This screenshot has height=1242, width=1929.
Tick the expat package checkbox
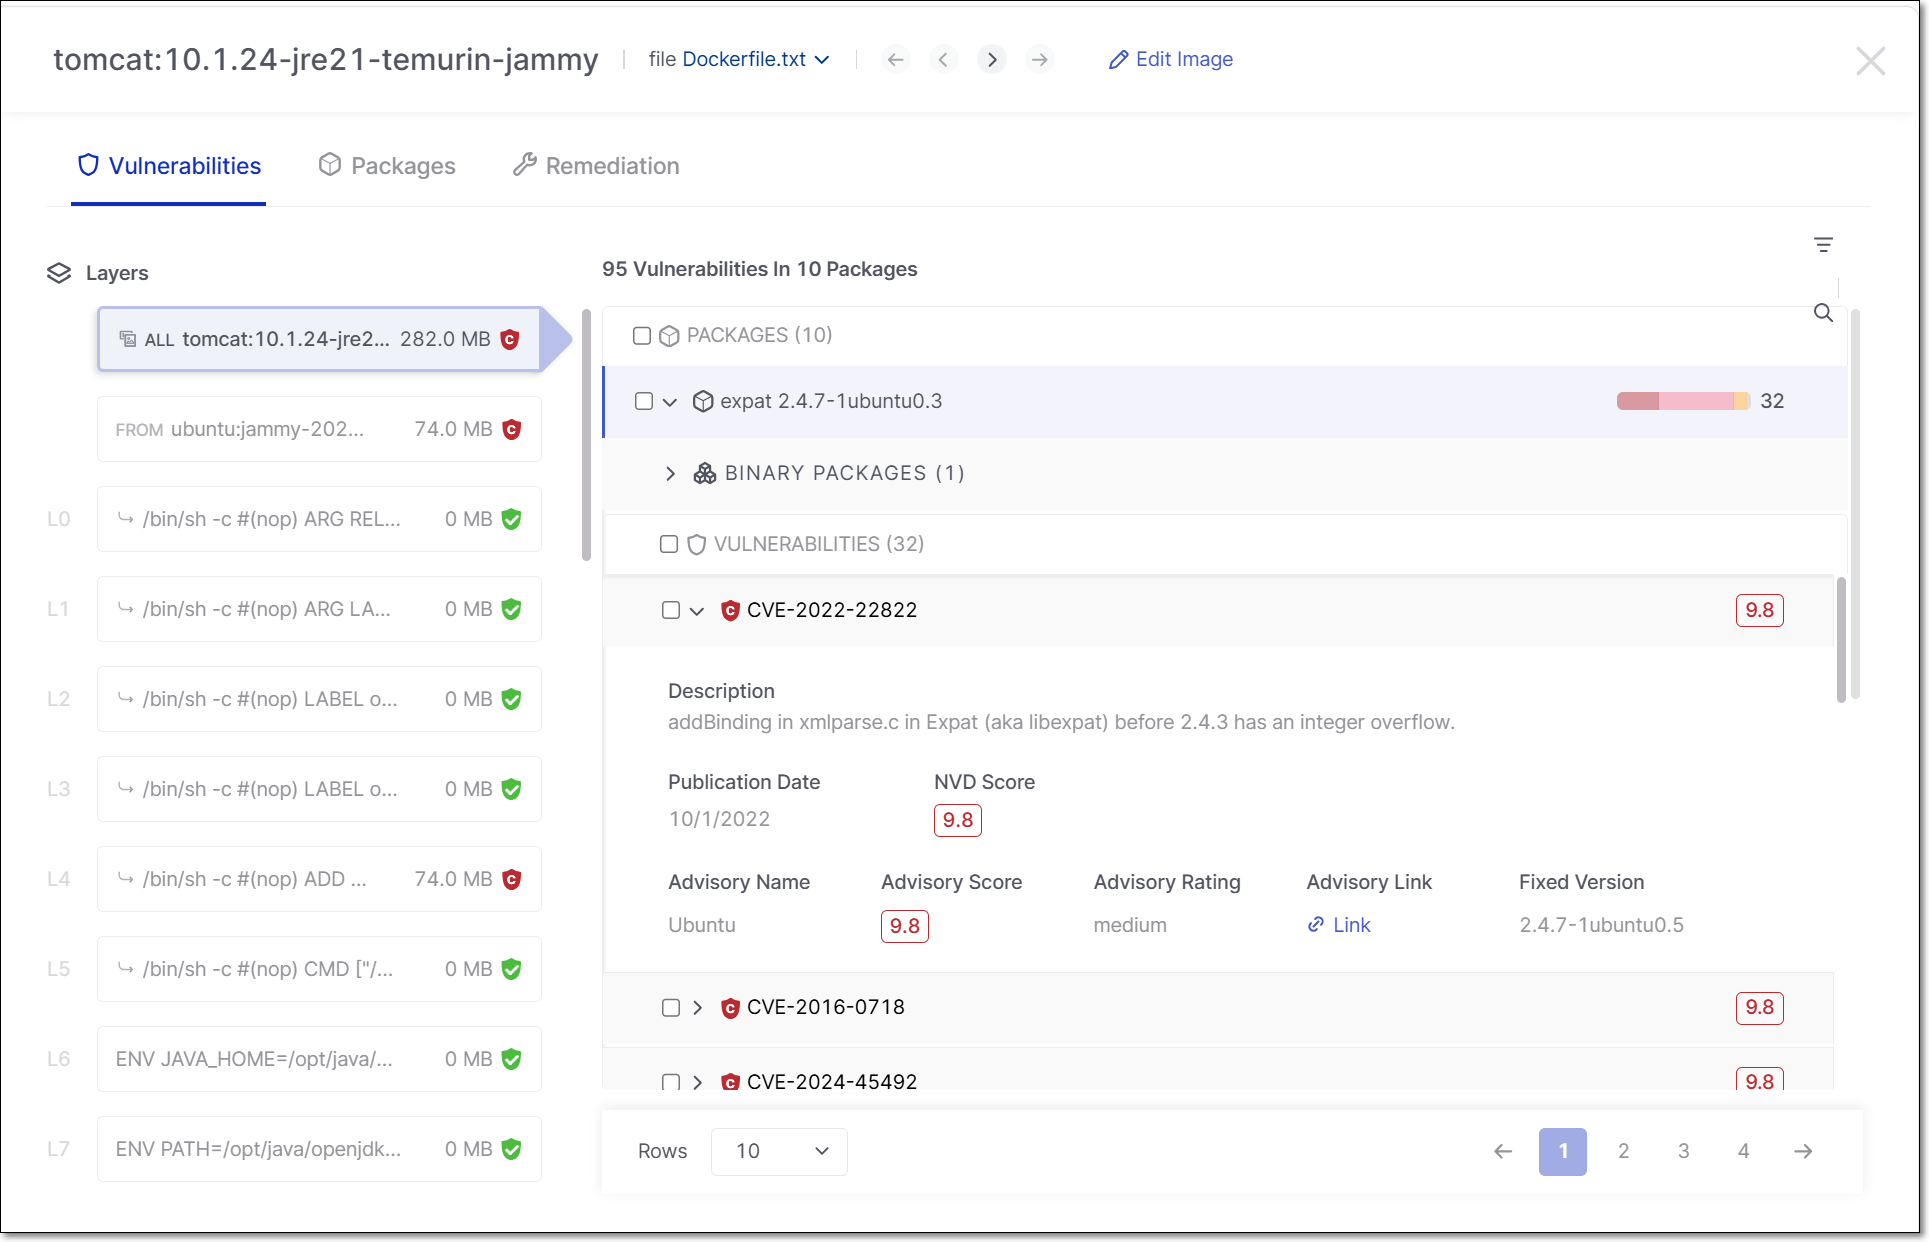point(644,401)
